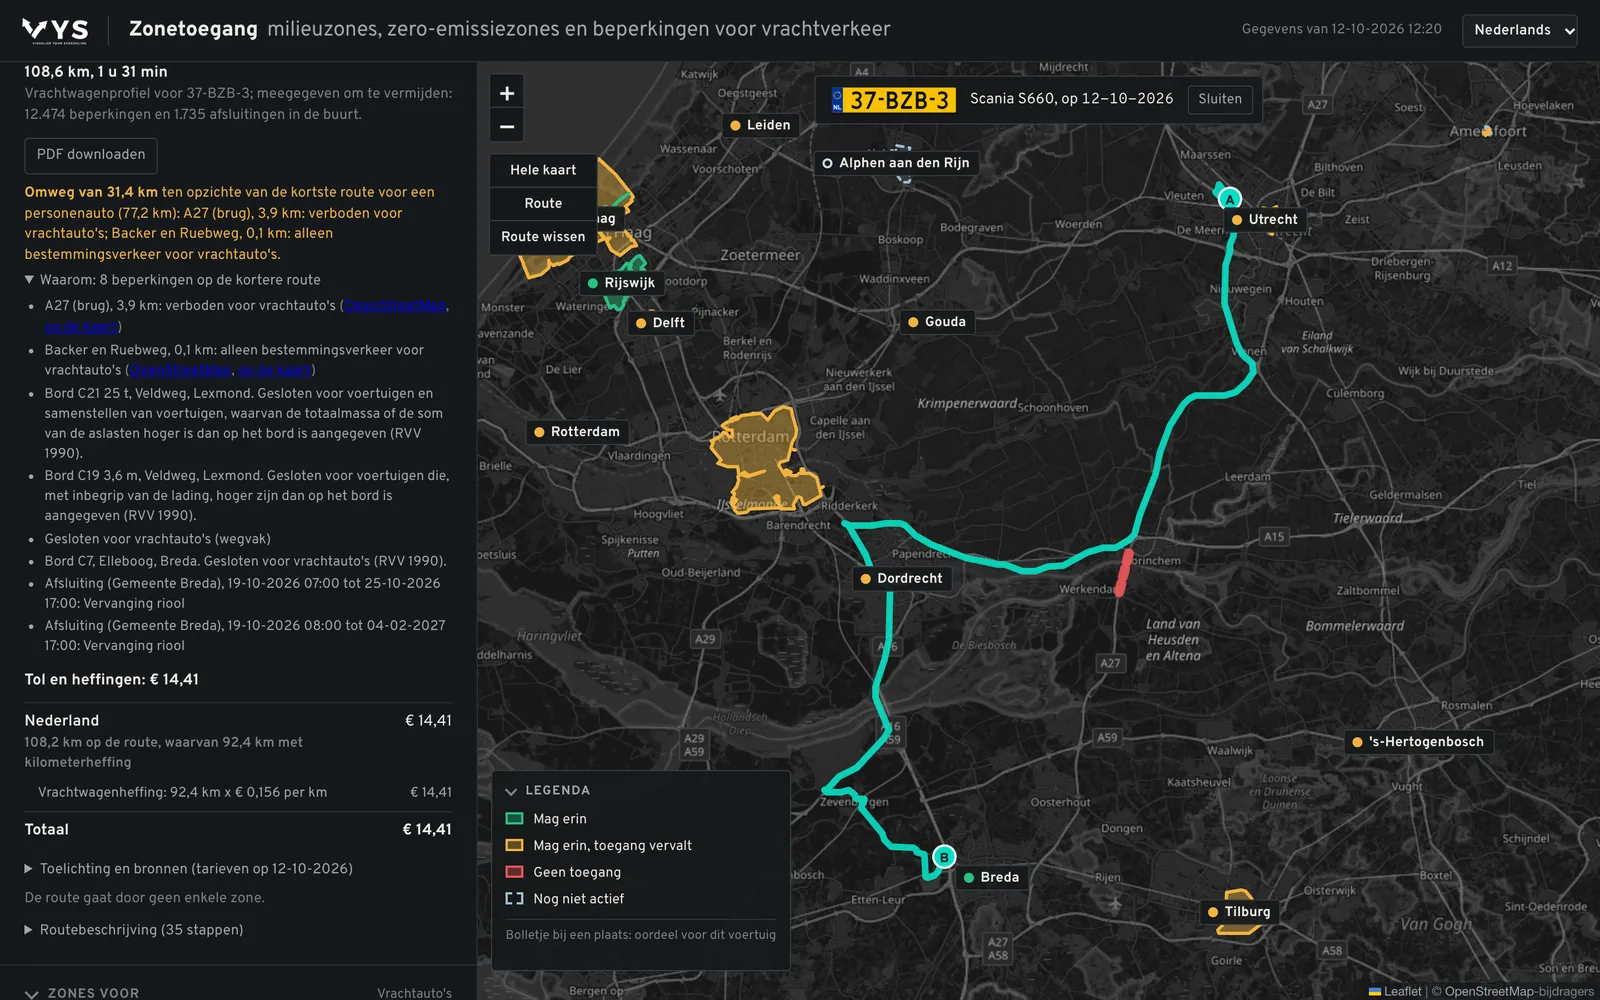Click the green Mag erin legend swatch
1600x1000 pixels.
coord(515,818)
